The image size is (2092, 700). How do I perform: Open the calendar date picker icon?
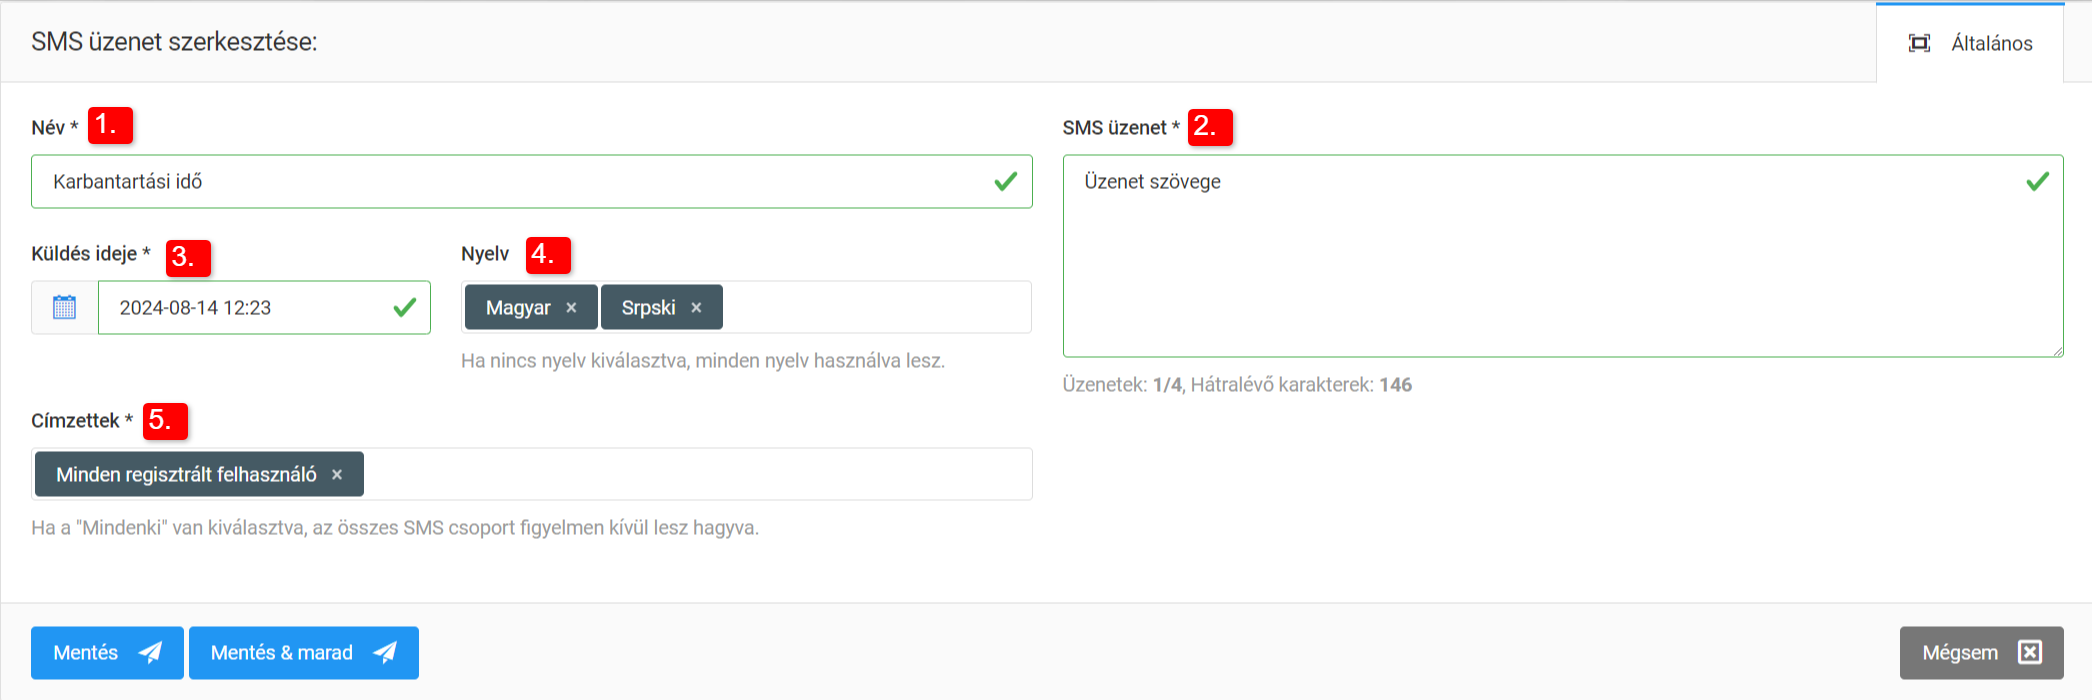point(64,307)
